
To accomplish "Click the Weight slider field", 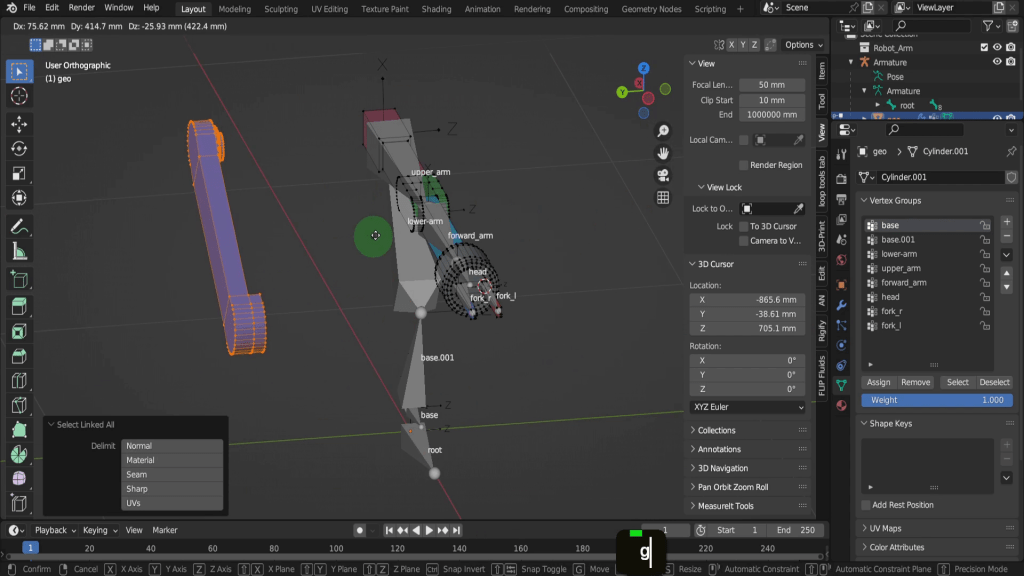I will pos(936,400).
